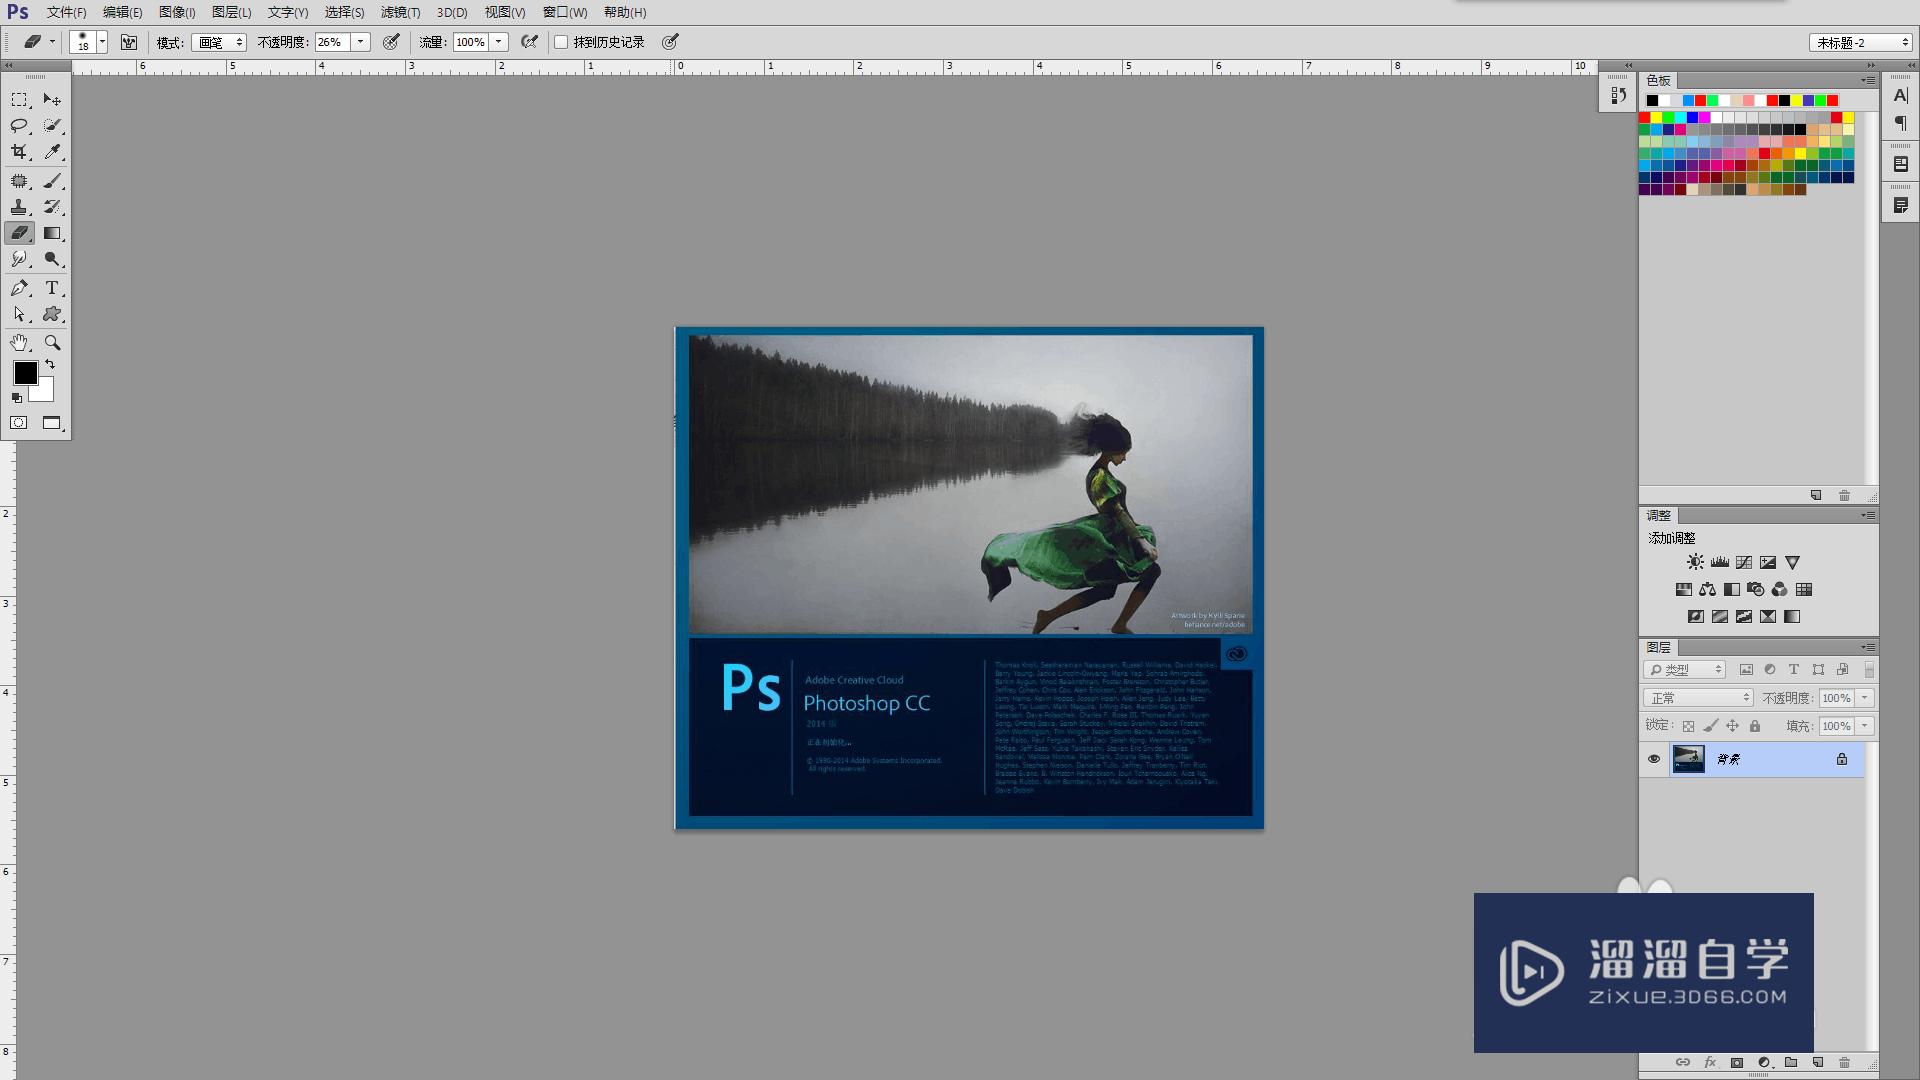Add a Curves adjustment

[1744, 562]
